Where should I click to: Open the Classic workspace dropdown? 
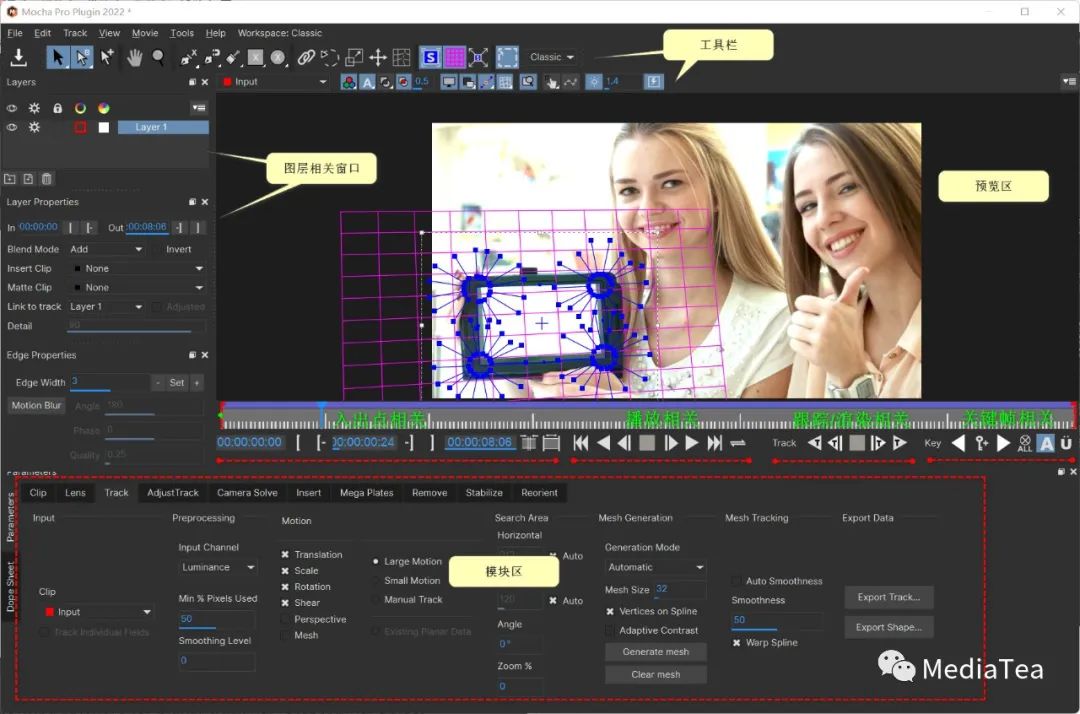tap(552, 57)
